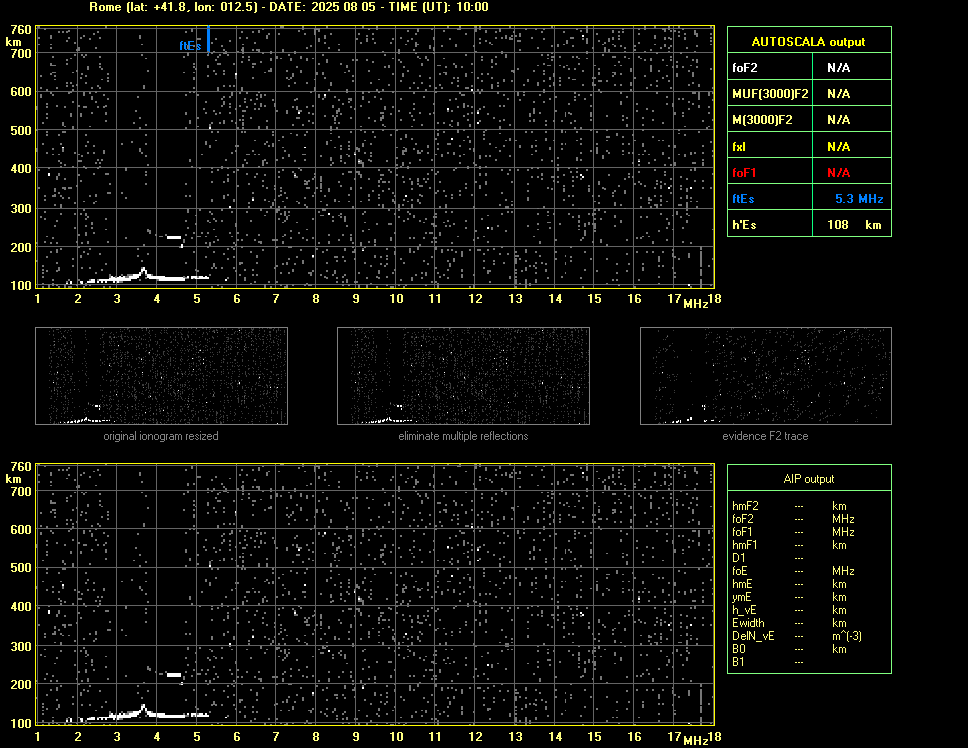Open the 'original ionogram resized' thumbnail
The width and height of the screenshot is (968, 748).
161,376
